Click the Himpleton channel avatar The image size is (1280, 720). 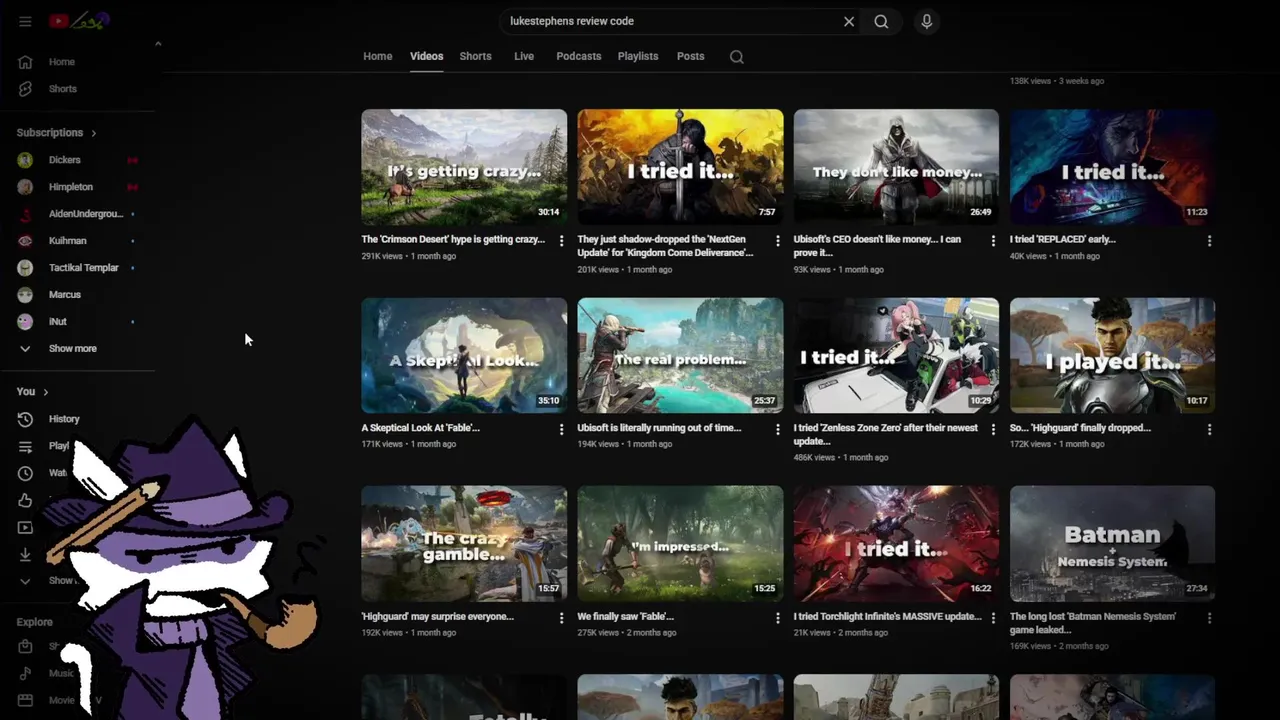(26, 187)
